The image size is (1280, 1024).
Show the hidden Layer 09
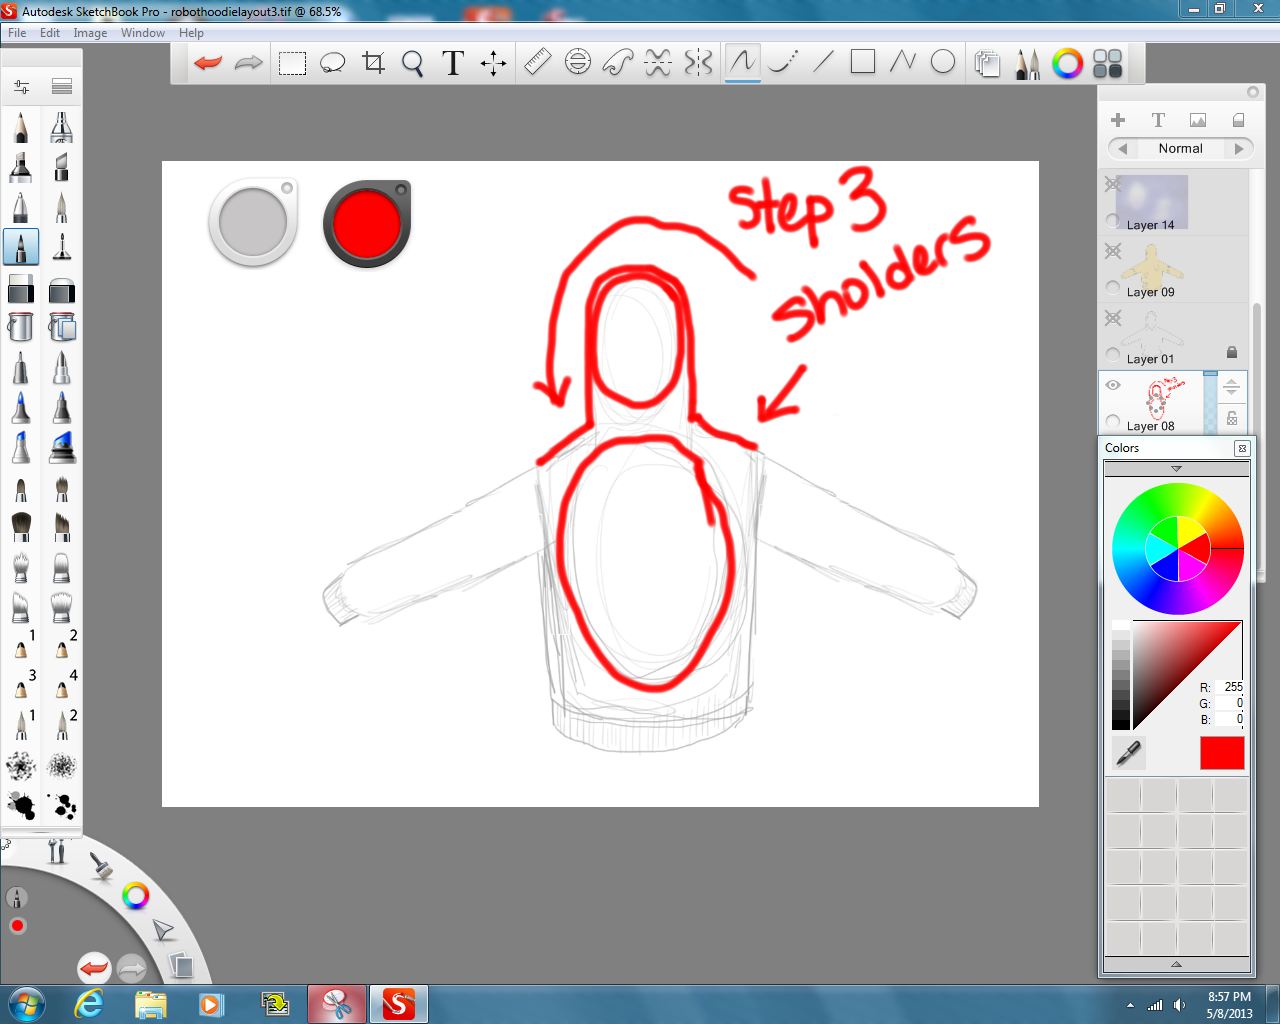pyautogui.click(x=1113, y=251)
